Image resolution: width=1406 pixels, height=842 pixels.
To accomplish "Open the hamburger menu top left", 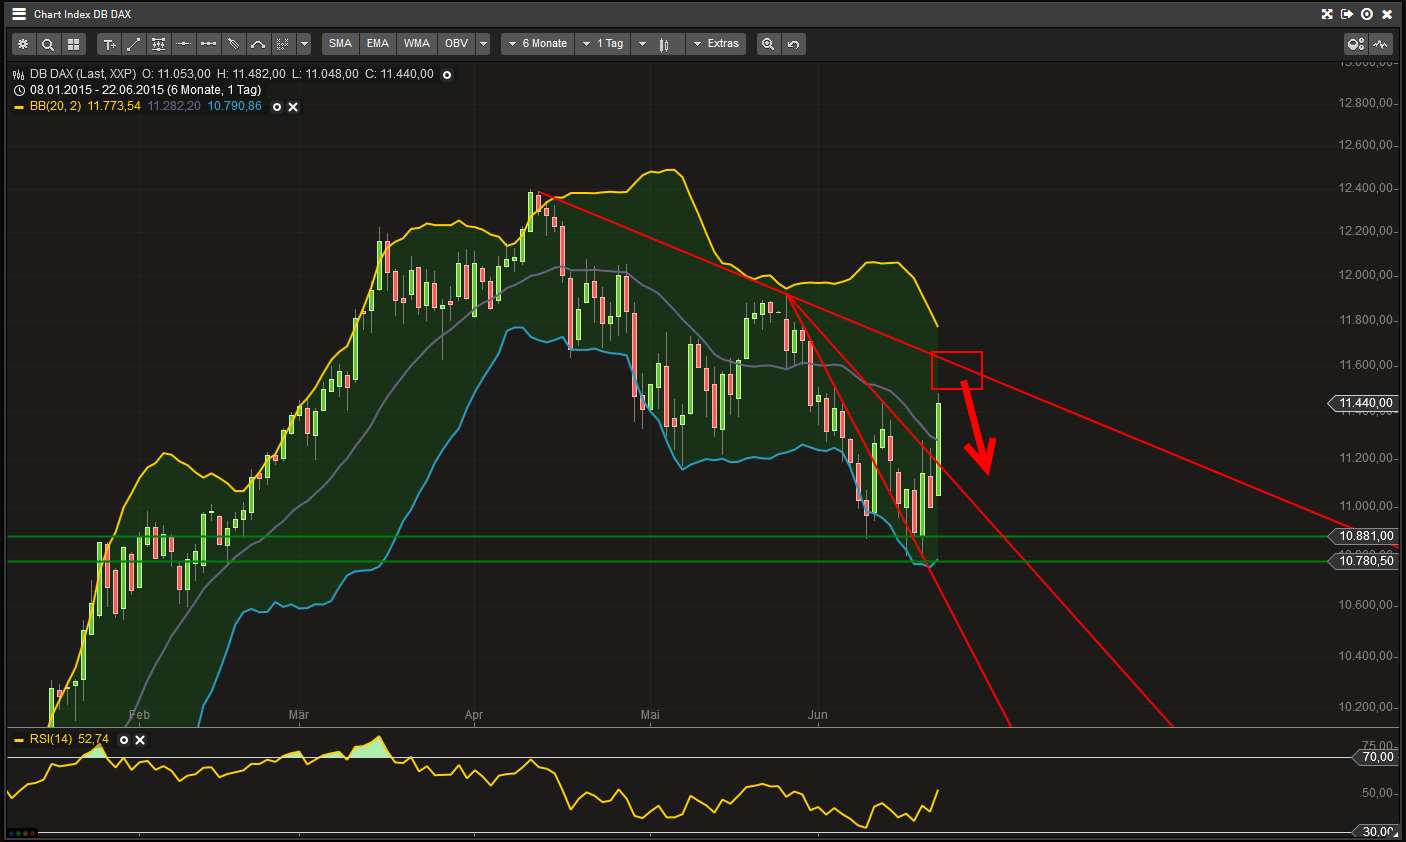I will (17, 14).
